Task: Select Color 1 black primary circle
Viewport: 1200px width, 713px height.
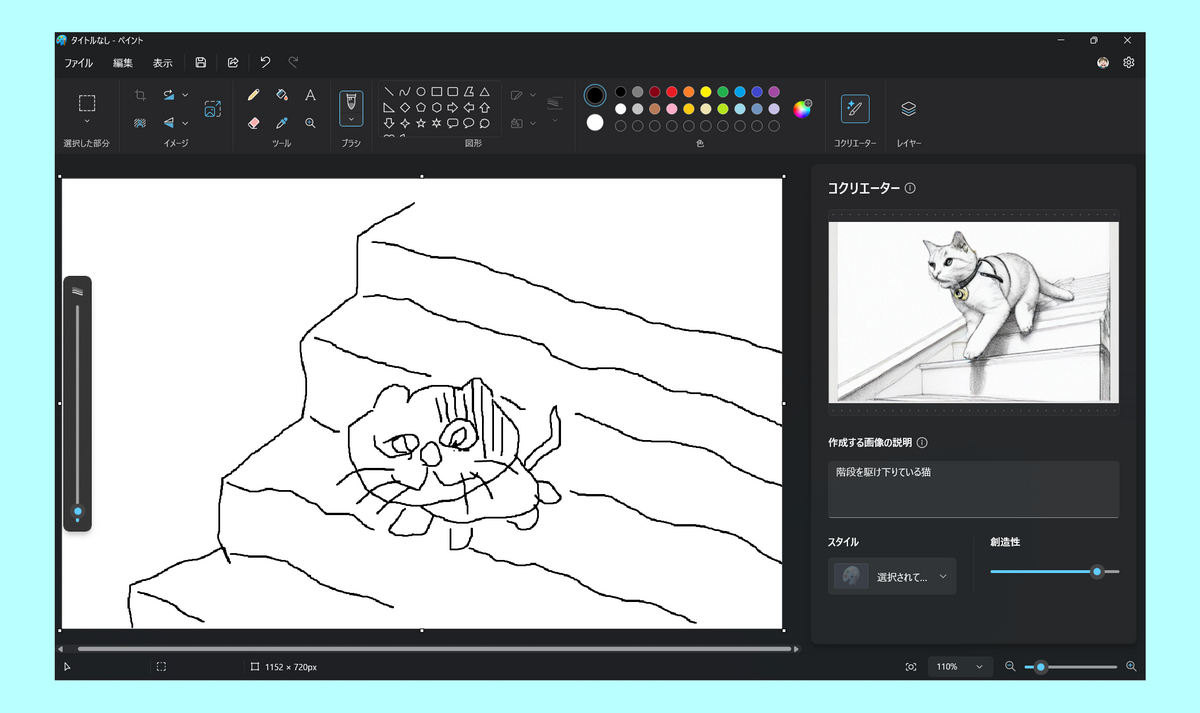Action: click(x=595, y=95)
